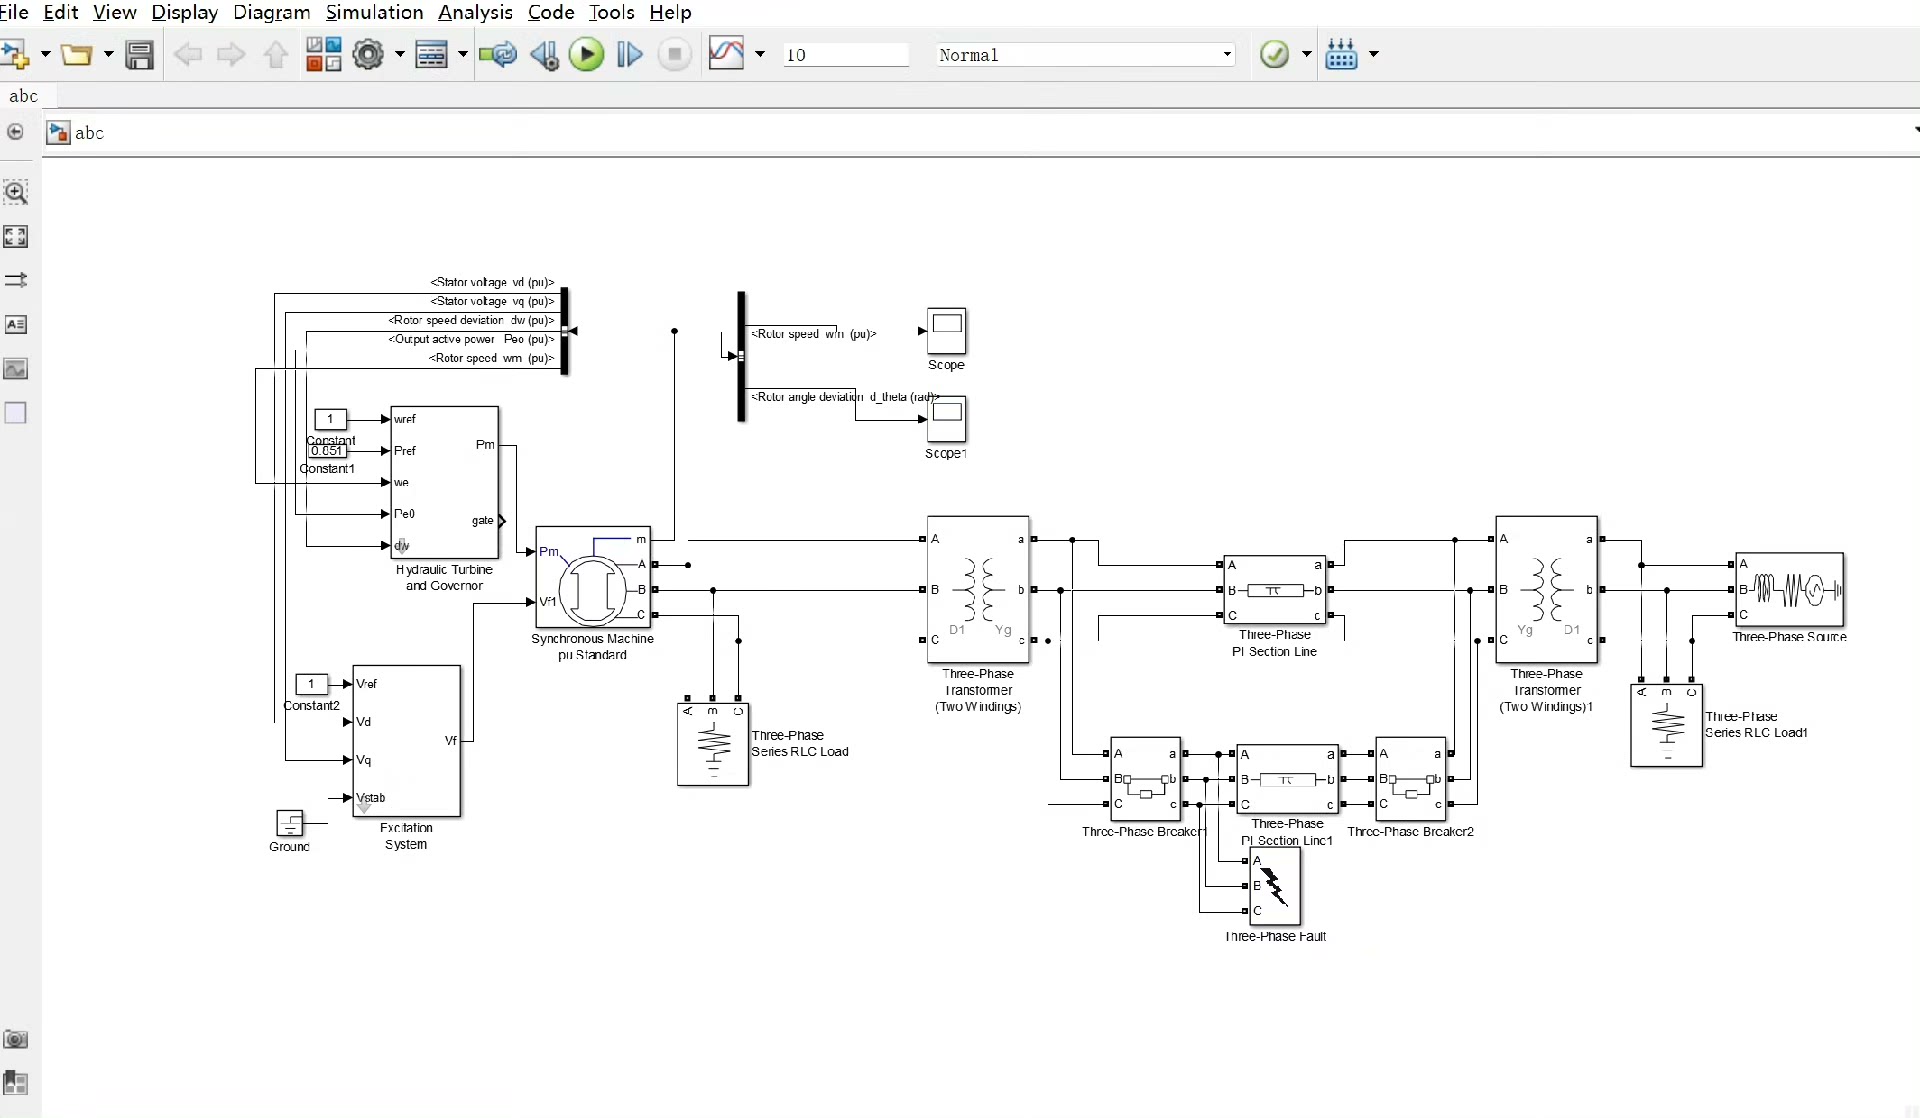Open the Analysis menu
1920x1118 pixels.
(x=475, y=12)
